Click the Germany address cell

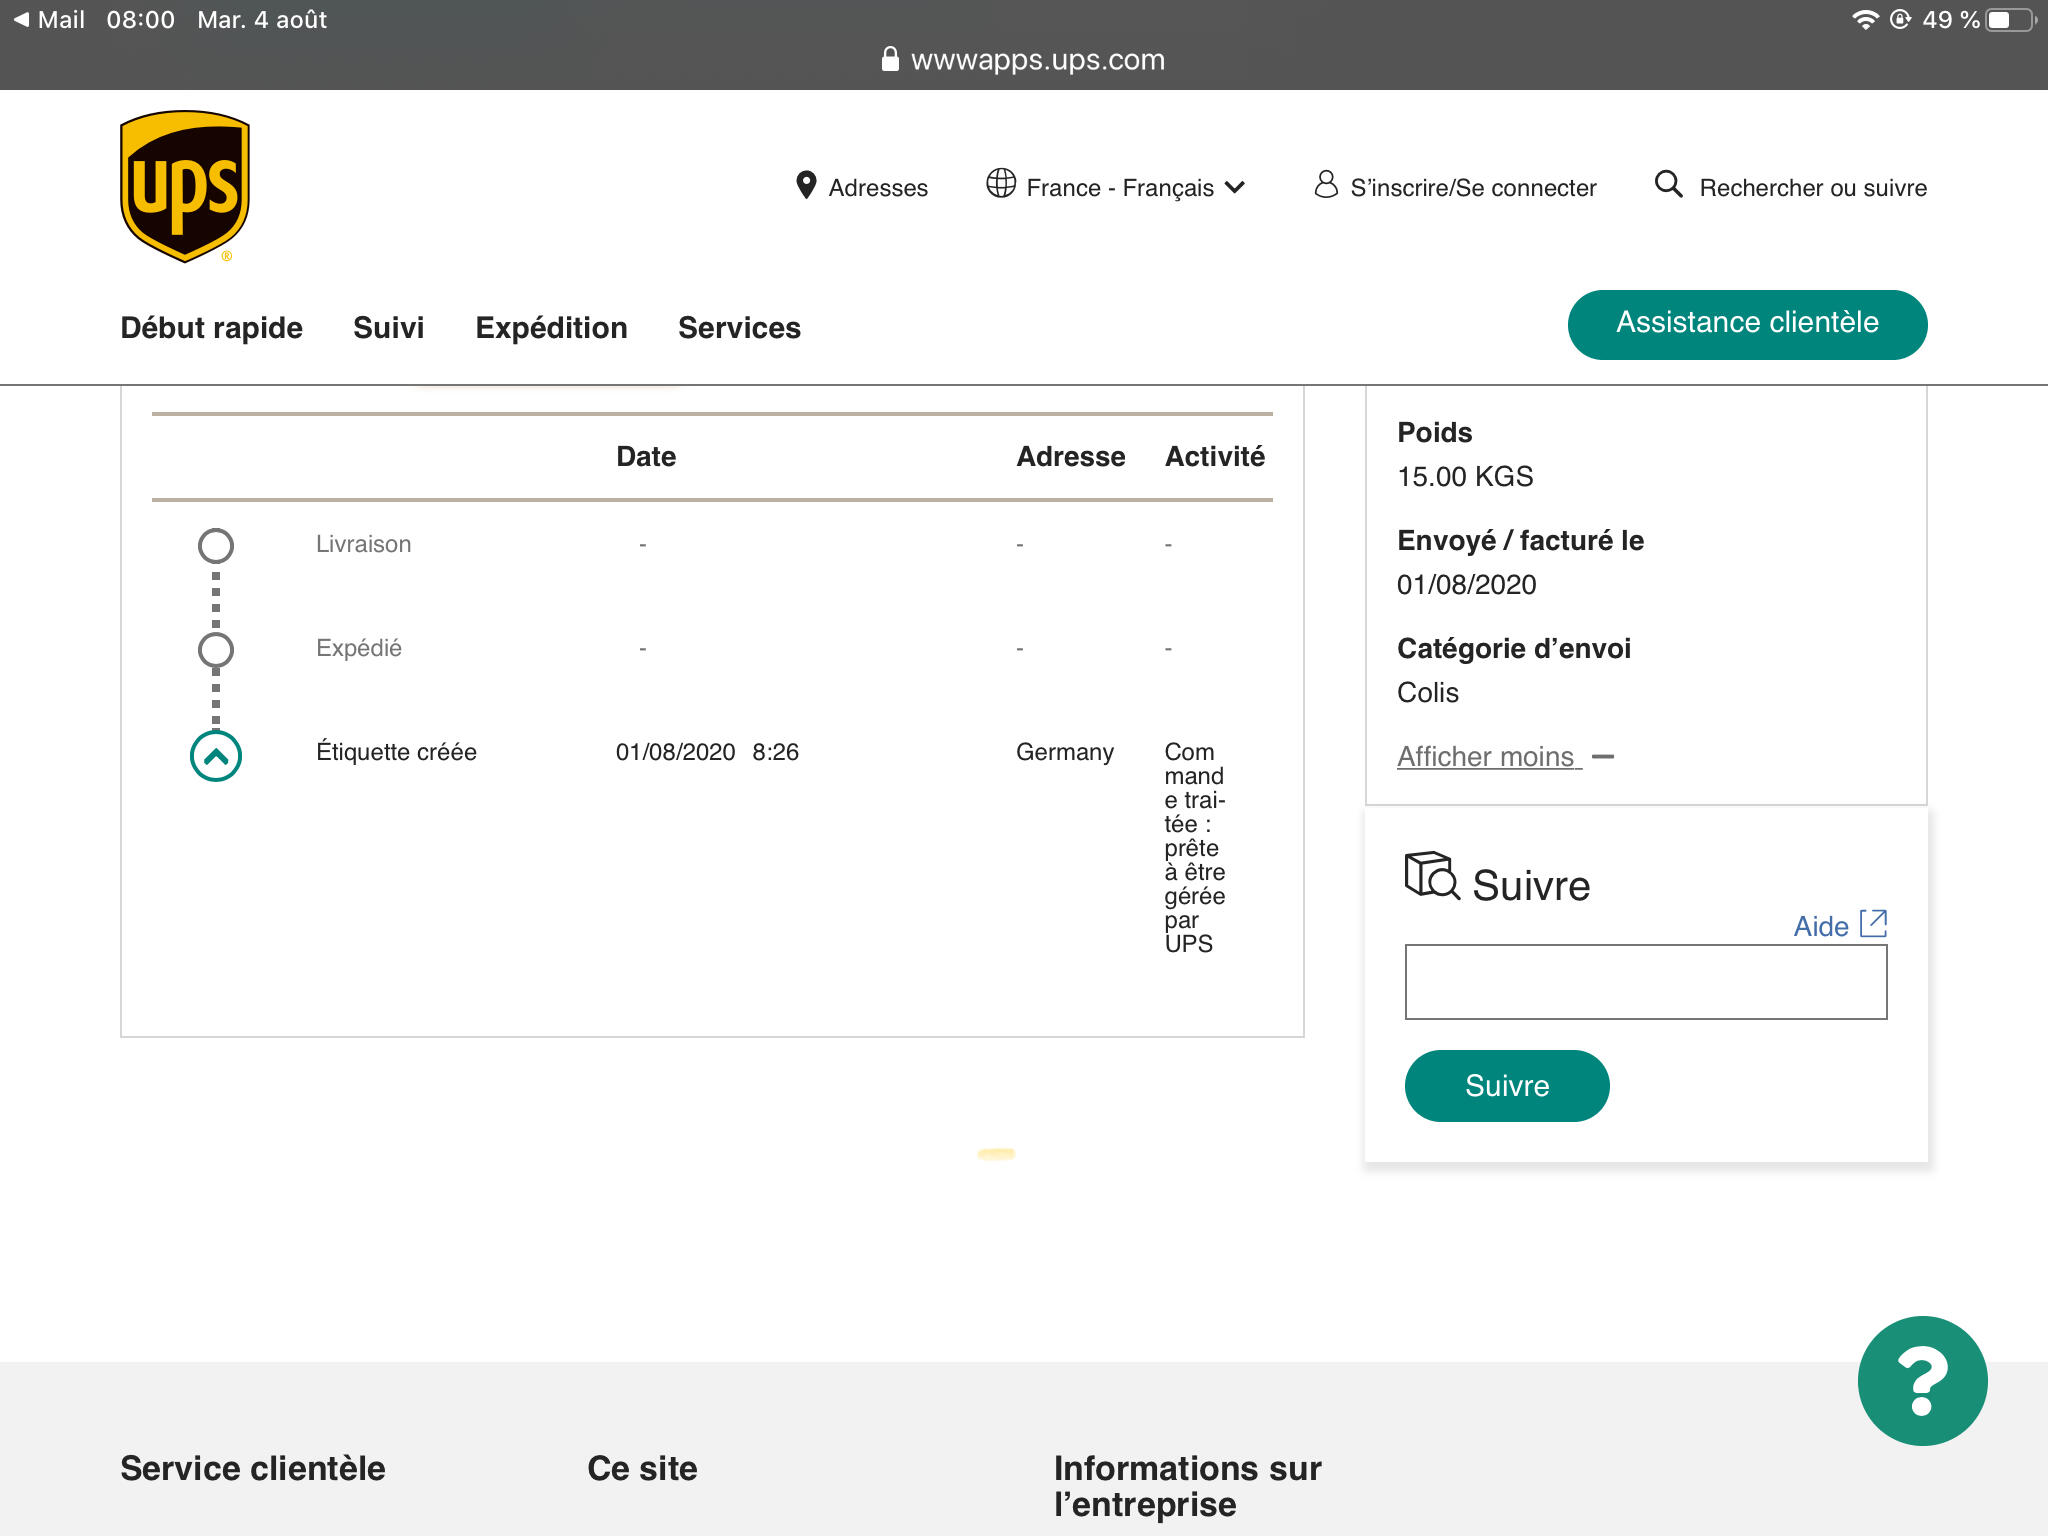click(x=1065, y=752)
